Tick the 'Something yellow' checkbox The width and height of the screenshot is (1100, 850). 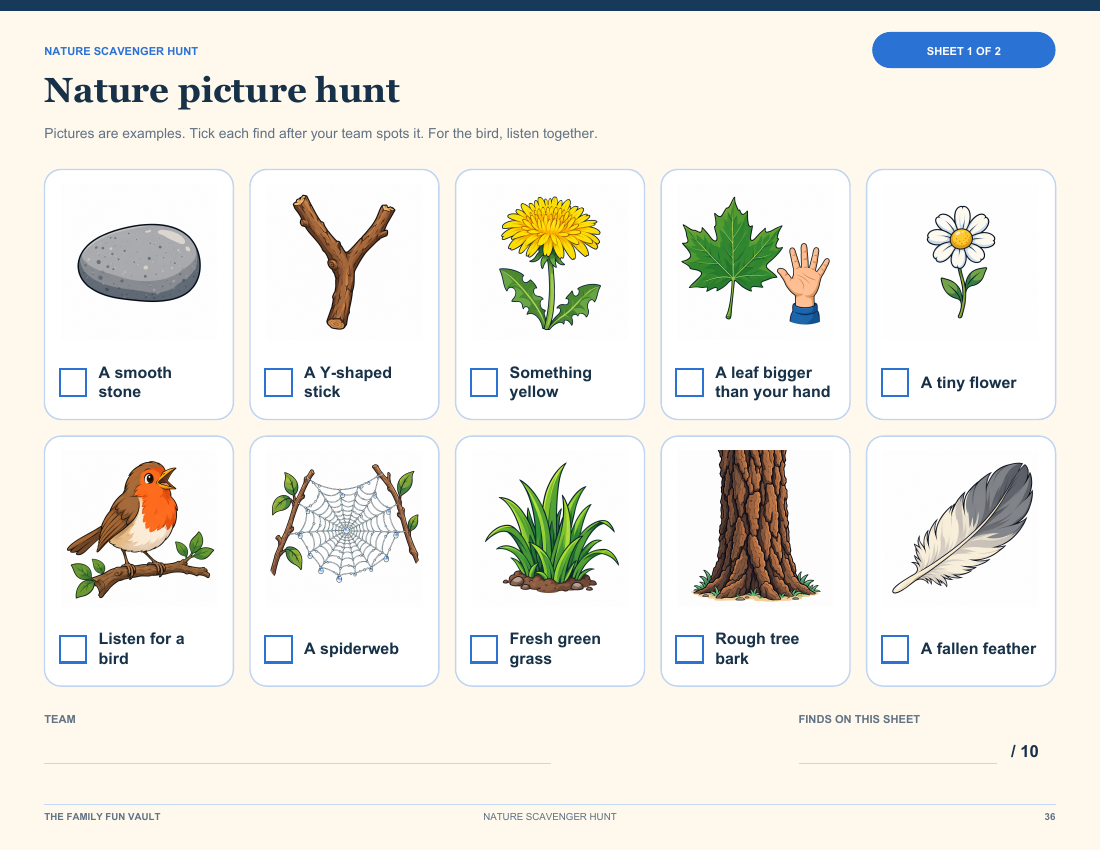[x=484, y=382]
